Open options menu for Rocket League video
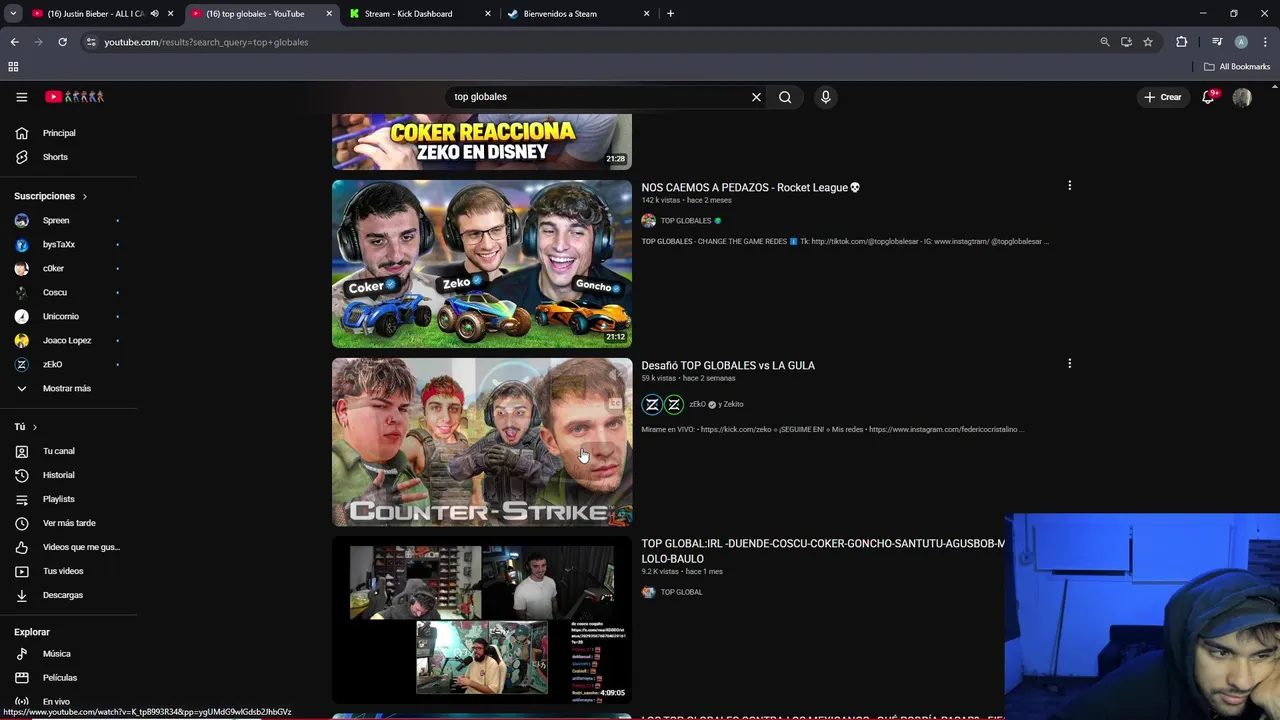This screenshot has height=720, width=1280. point(1069,186)
